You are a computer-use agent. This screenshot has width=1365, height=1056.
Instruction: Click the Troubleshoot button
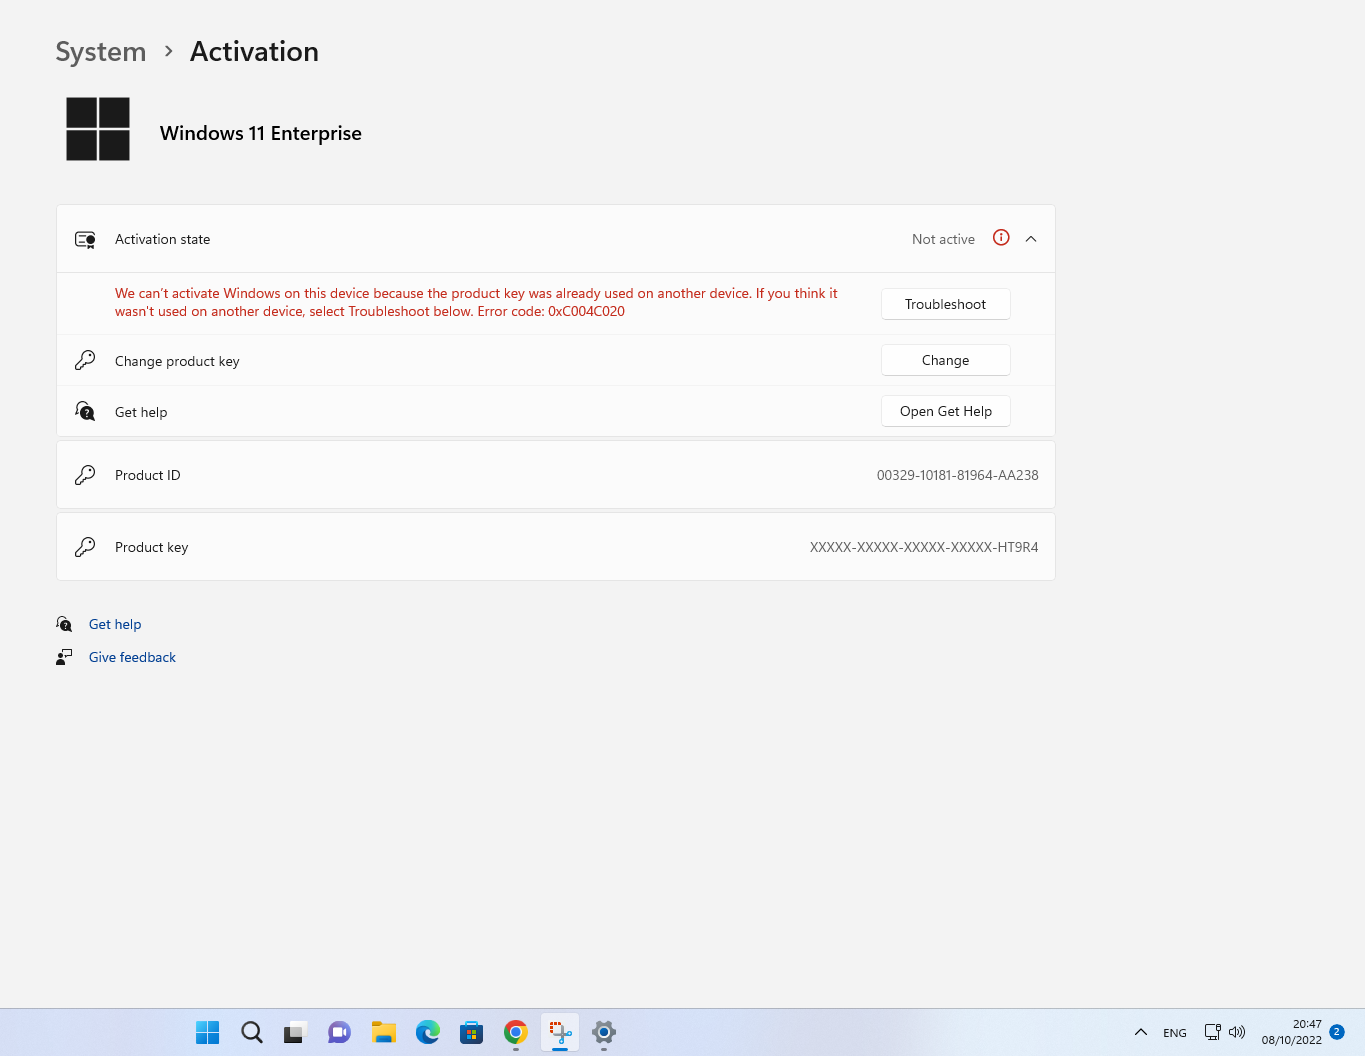pos(946,304)
